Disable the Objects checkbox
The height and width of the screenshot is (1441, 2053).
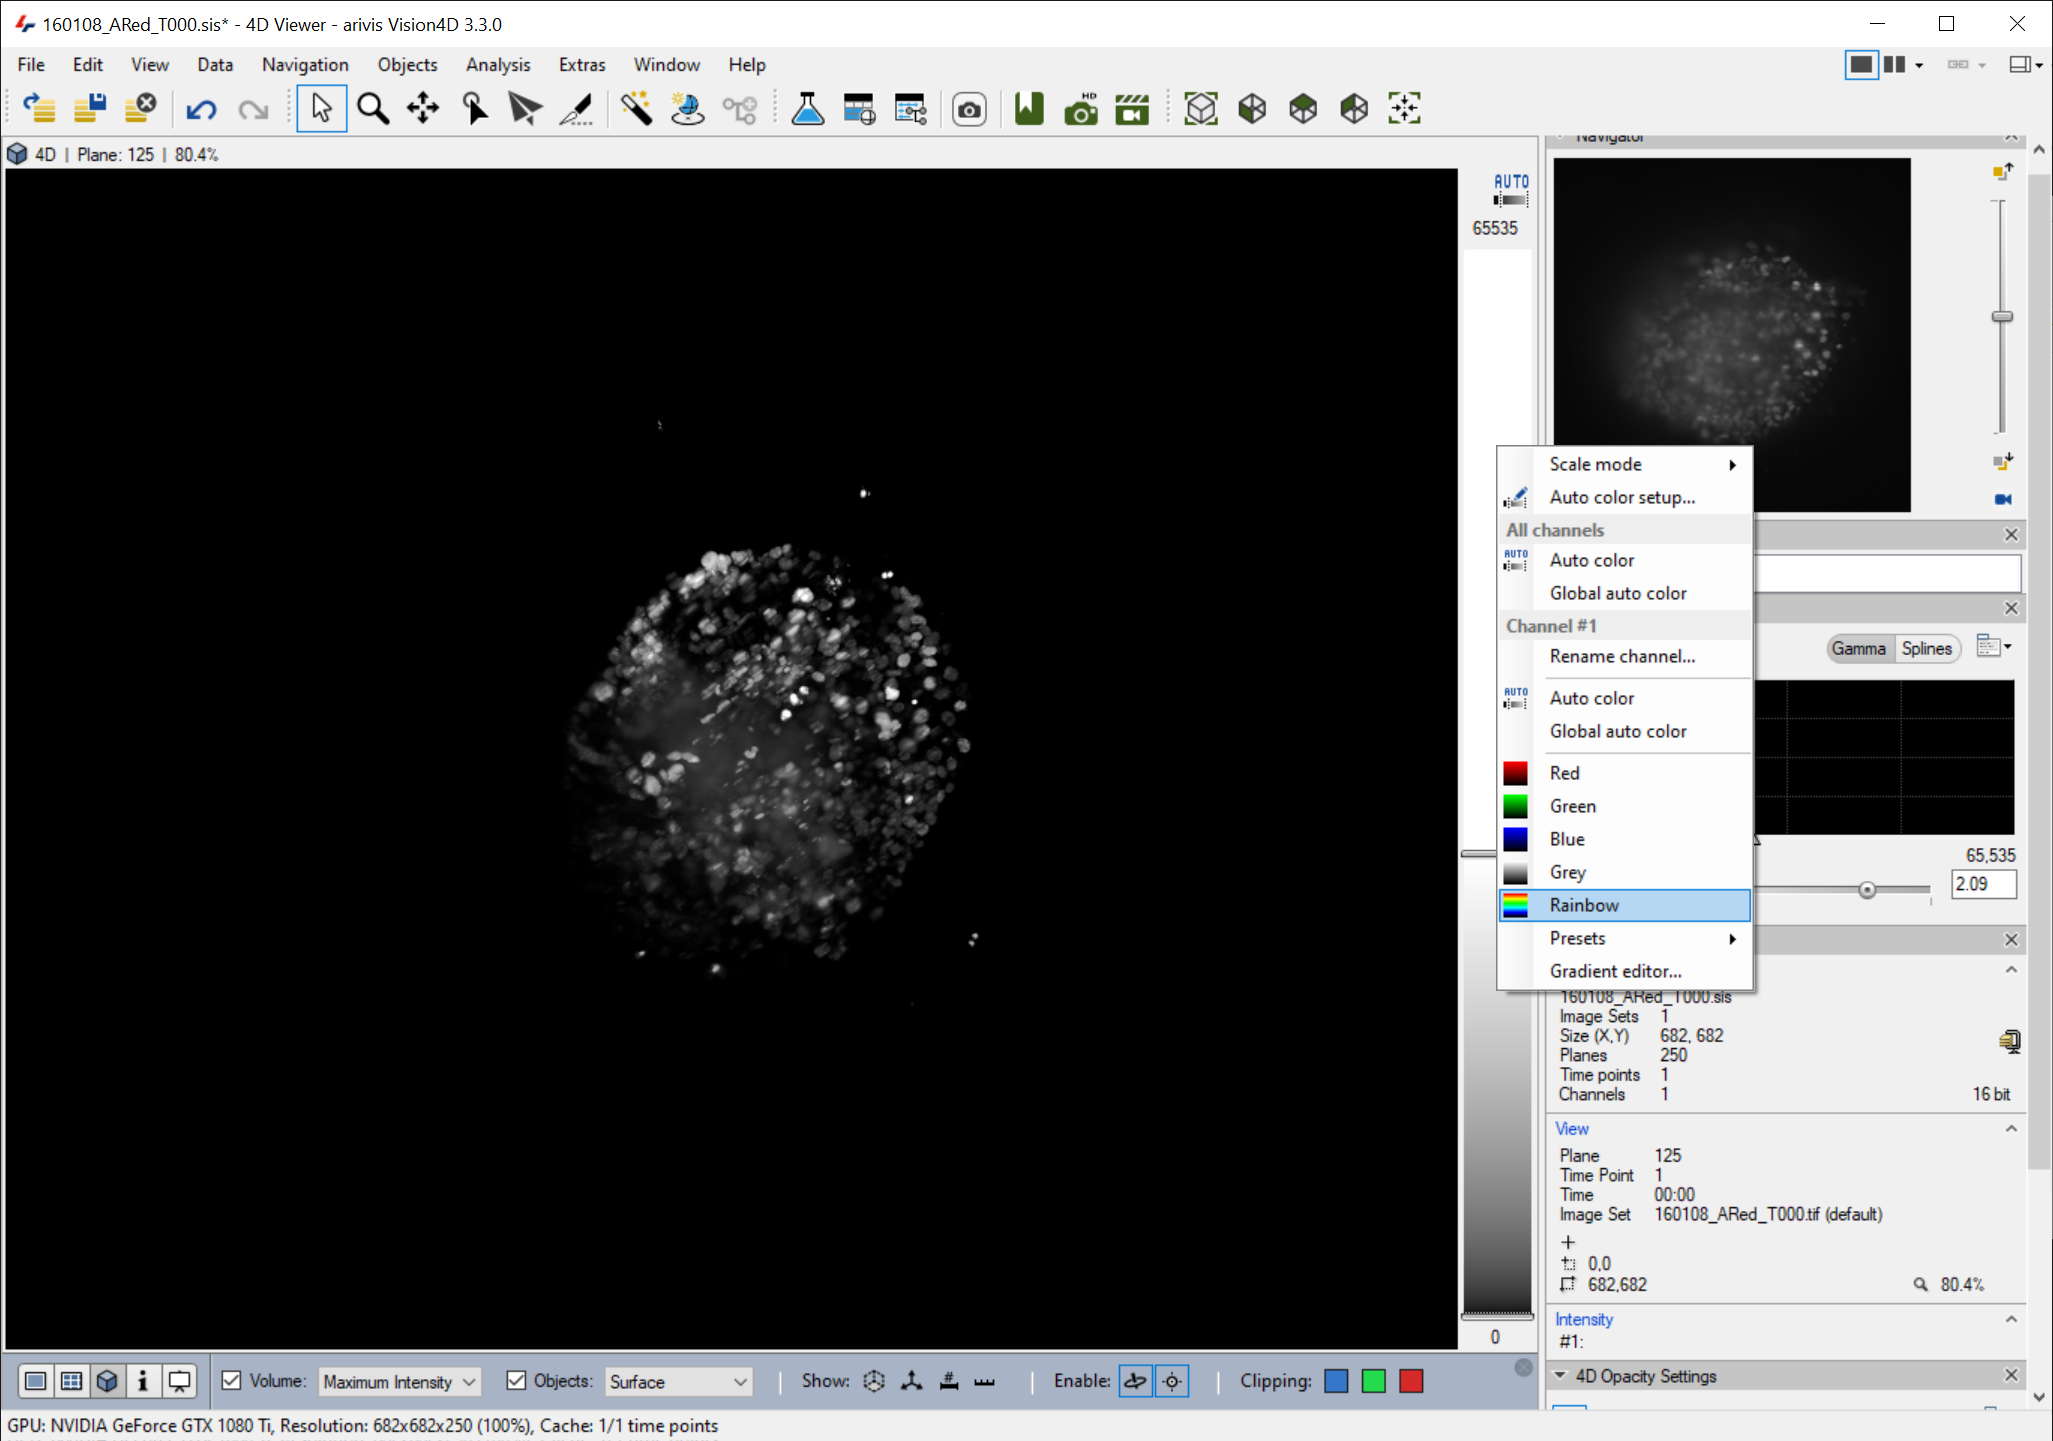coord(516,1381)
